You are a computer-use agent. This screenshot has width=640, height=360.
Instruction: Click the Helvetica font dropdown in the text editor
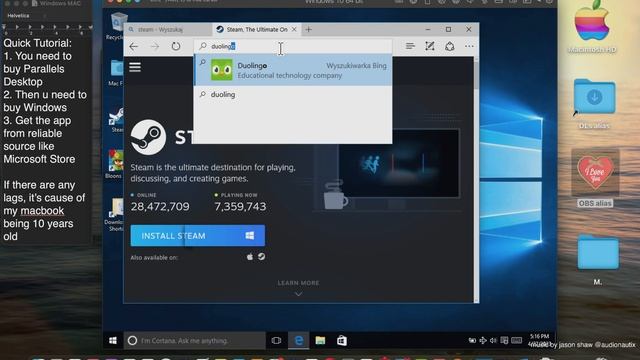26,16
